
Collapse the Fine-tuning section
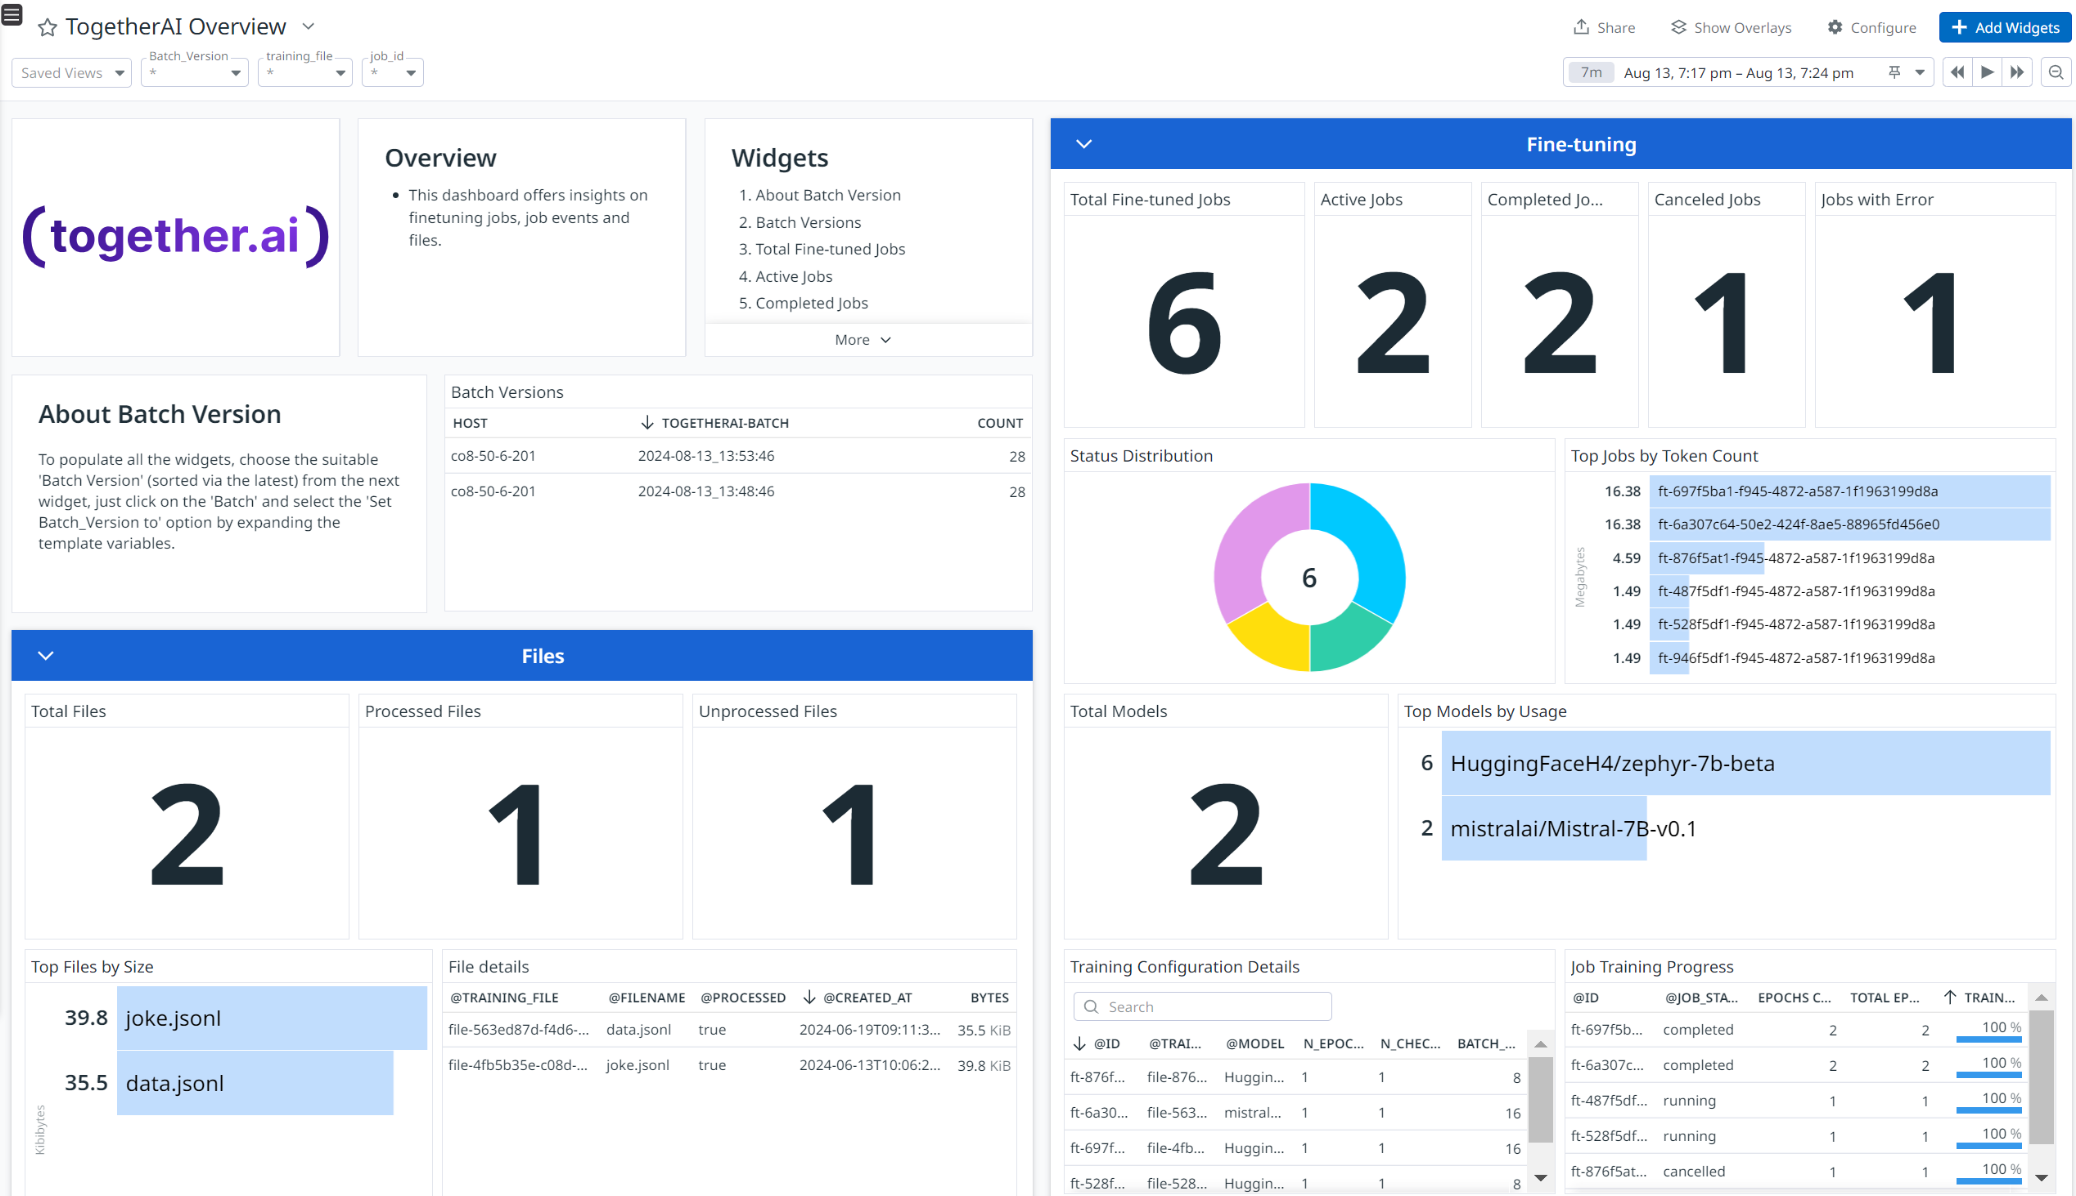(x=1083, y=143)
